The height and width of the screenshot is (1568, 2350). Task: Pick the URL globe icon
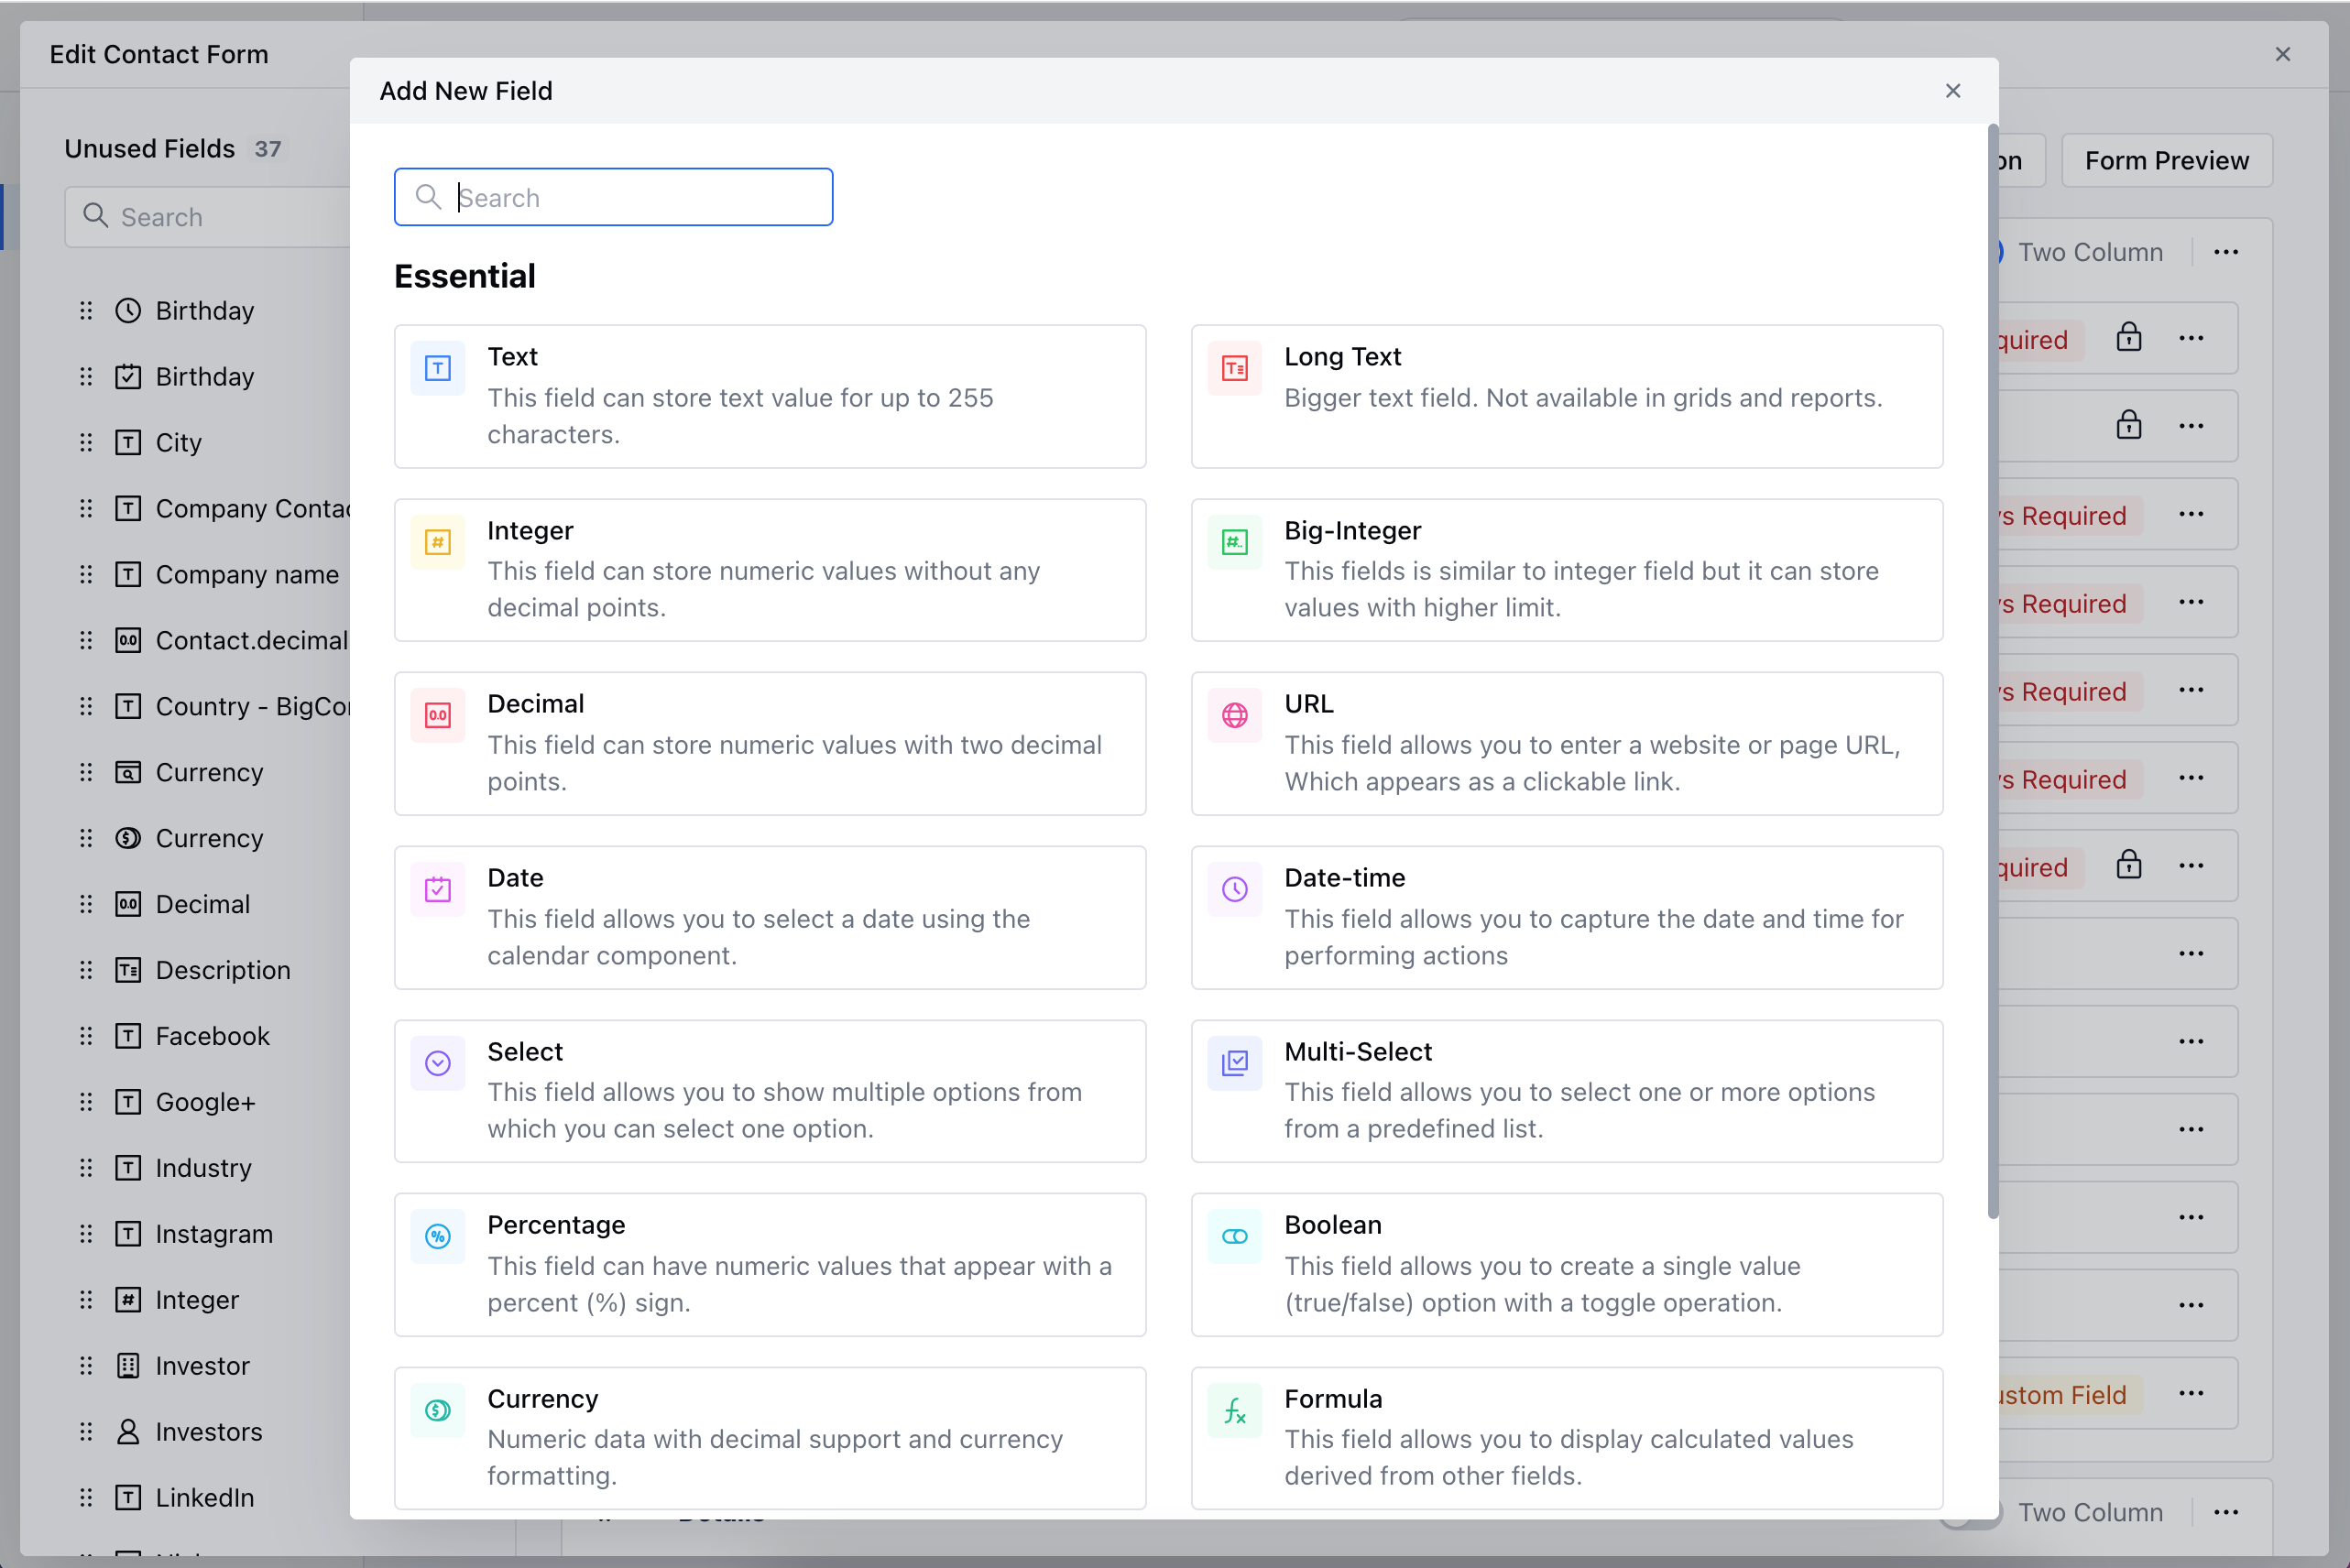[1234, 715]
